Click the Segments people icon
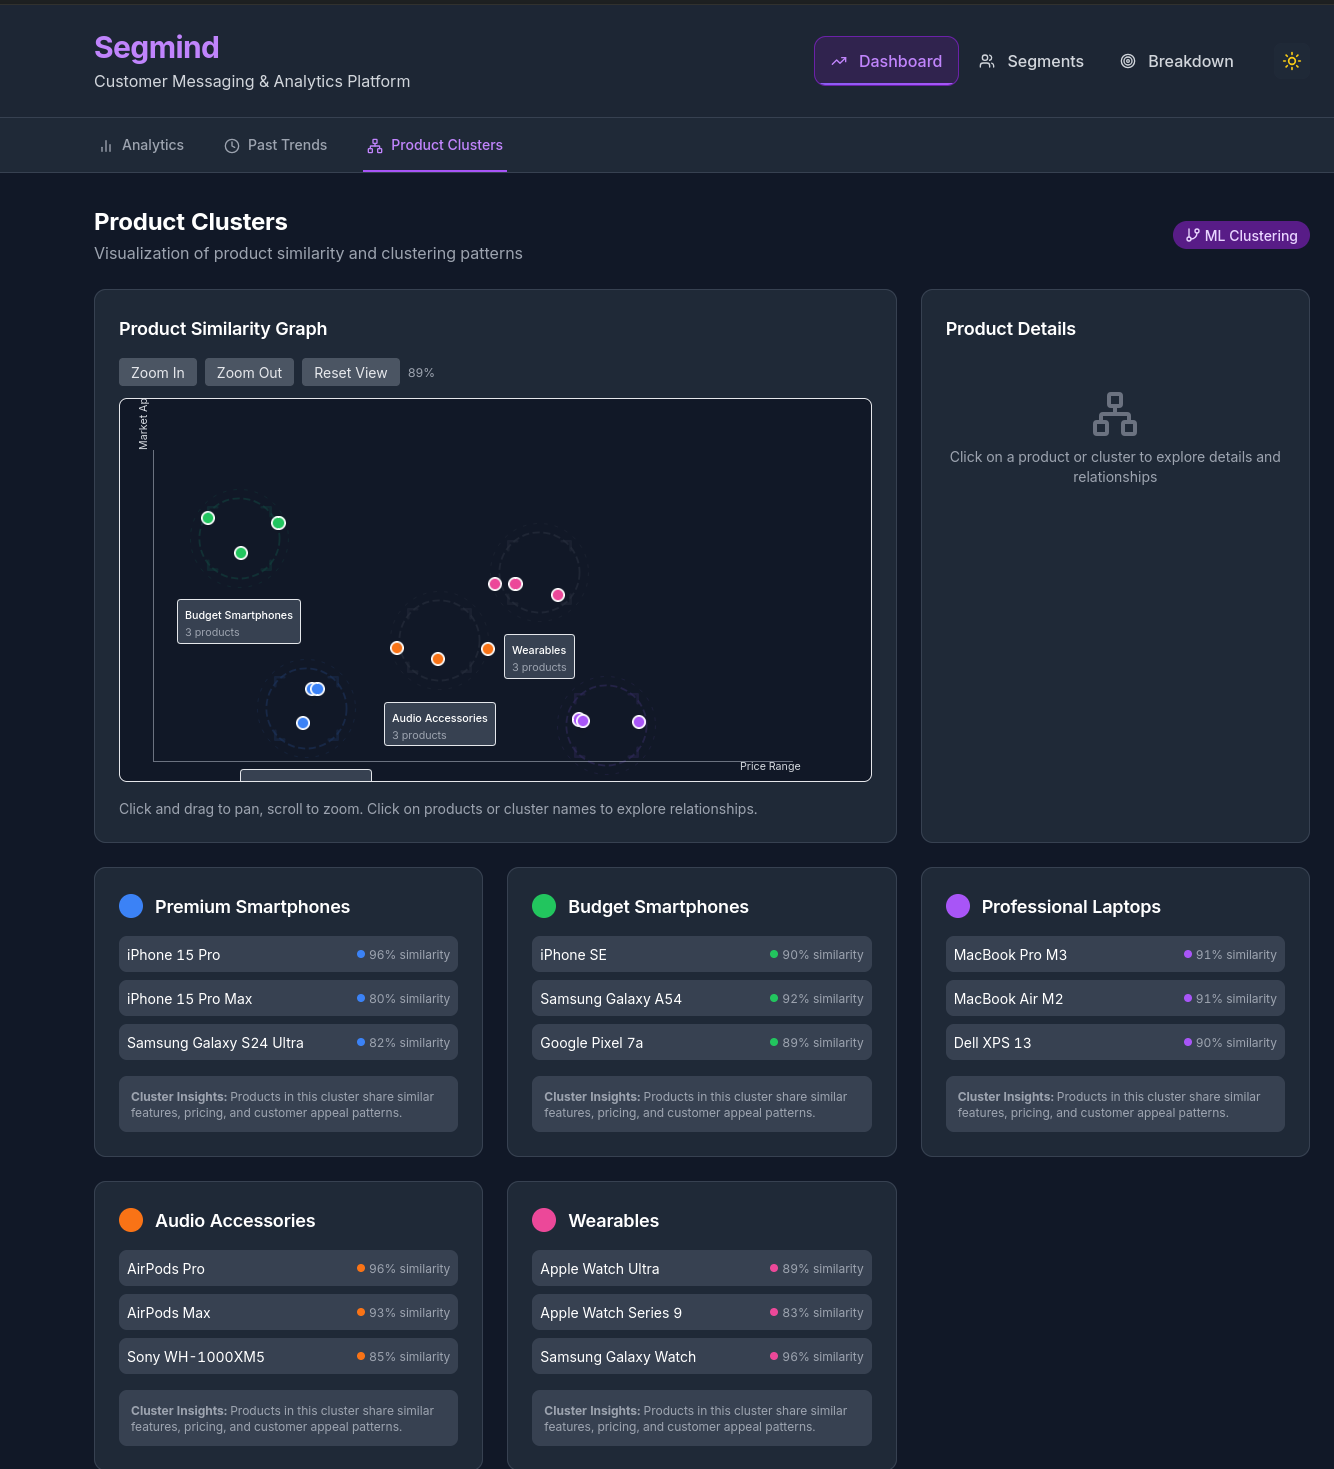This screenshot has width=1334, height=1469. pos(987,61)
